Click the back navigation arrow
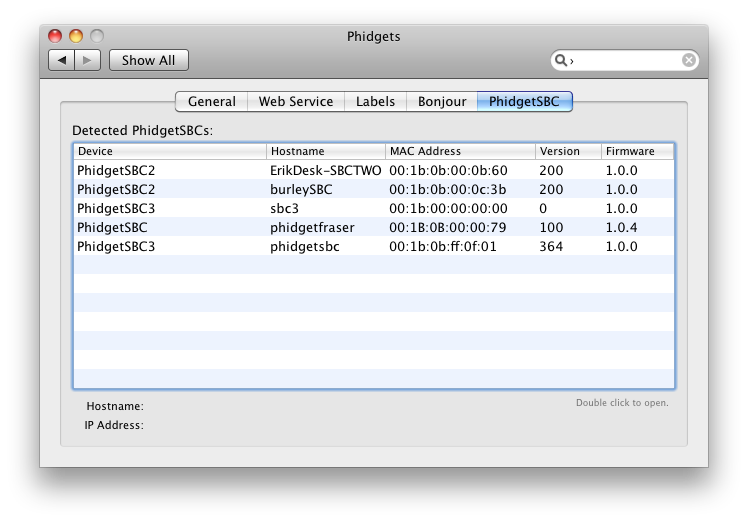 [x=62, y=60]
